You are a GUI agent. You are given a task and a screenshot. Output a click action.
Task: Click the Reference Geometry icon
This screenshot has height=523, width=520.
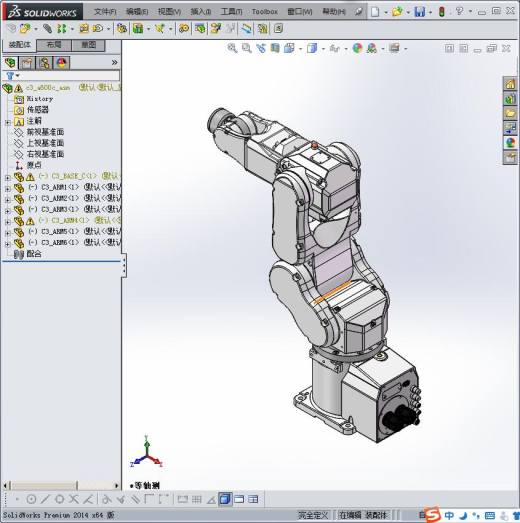160,29
